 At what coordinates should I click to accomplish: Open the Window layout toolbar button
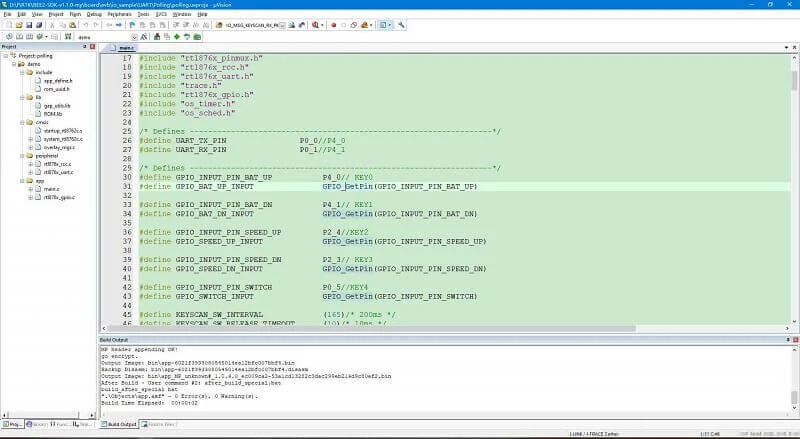pos(383,25)
